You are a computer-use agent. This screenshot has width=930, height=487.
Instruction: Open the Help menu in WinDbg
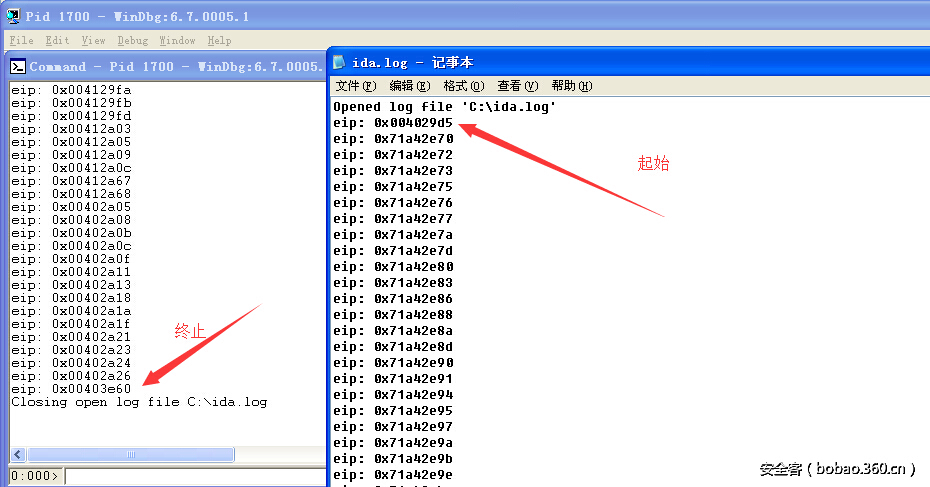(219, 41)
